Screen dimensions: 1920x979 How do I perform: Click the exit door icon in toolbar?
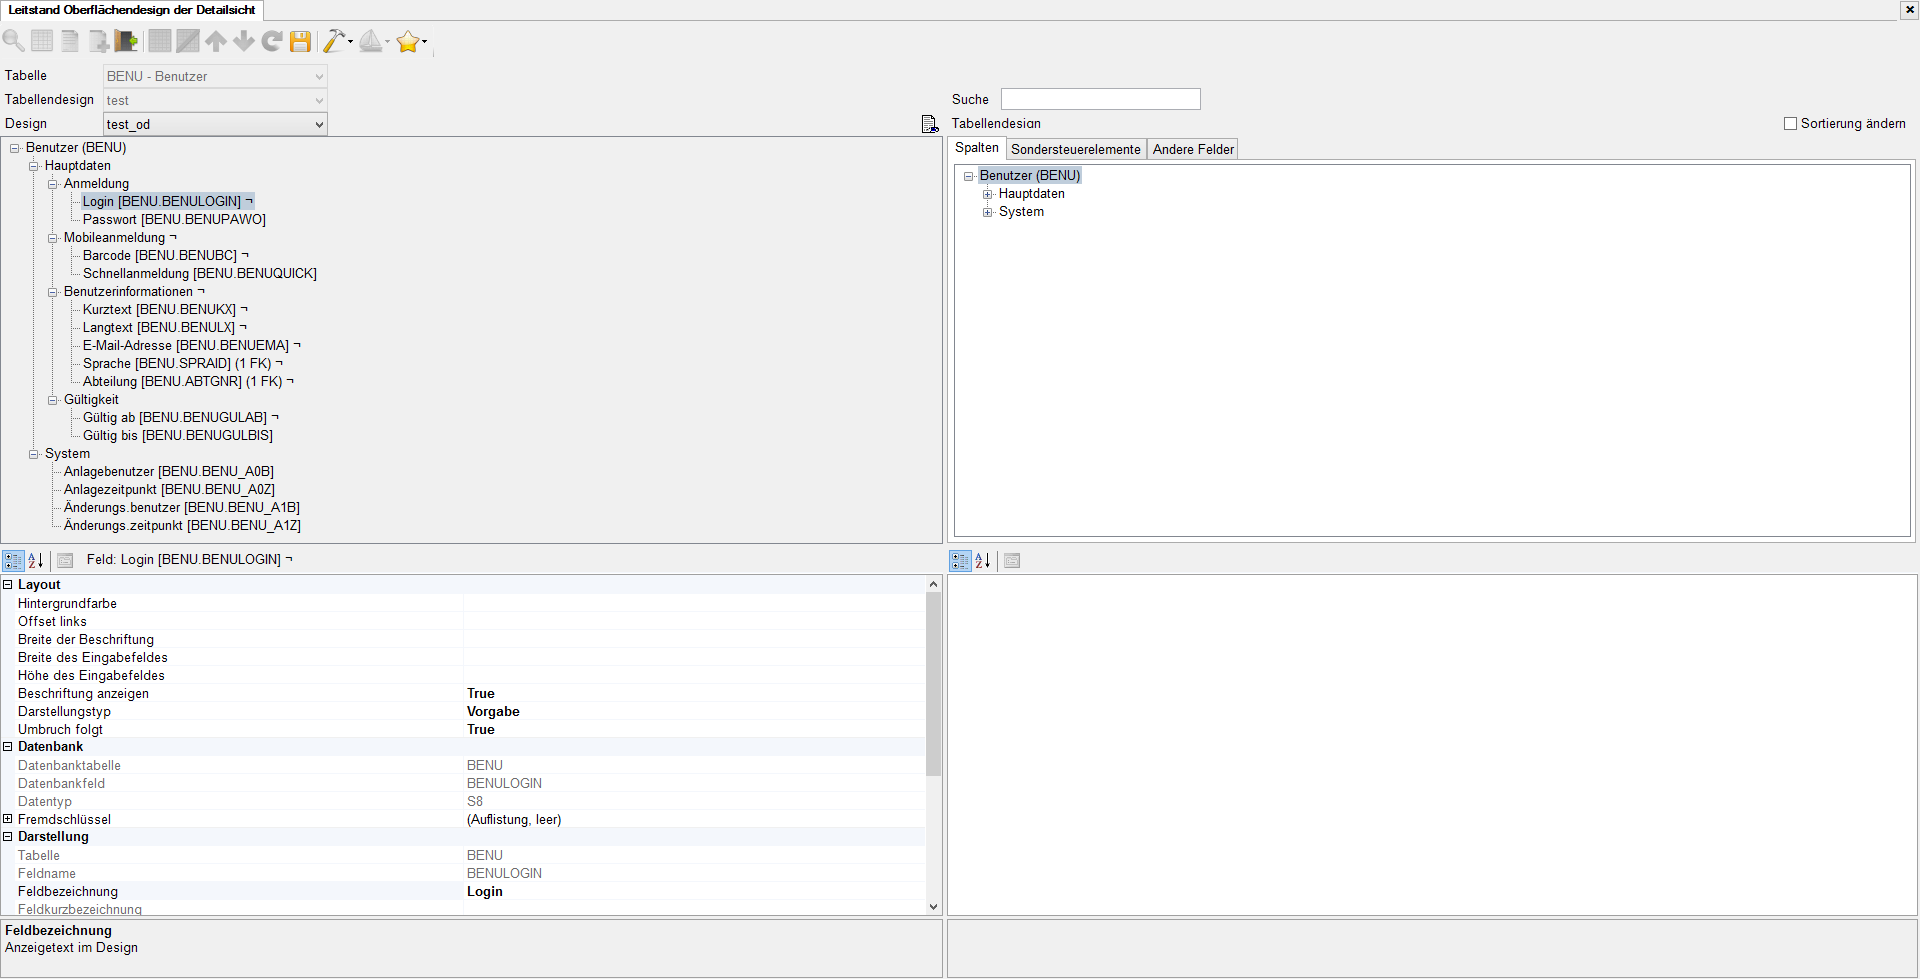[x=126, y=41]
